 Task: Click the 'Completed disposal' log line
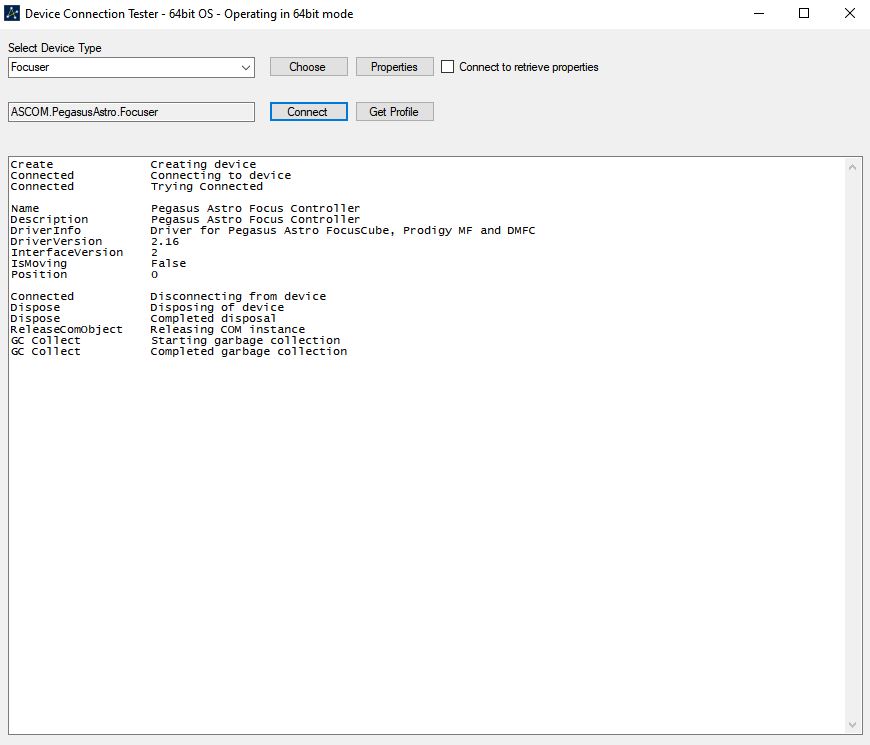click(x=213, y=318)
